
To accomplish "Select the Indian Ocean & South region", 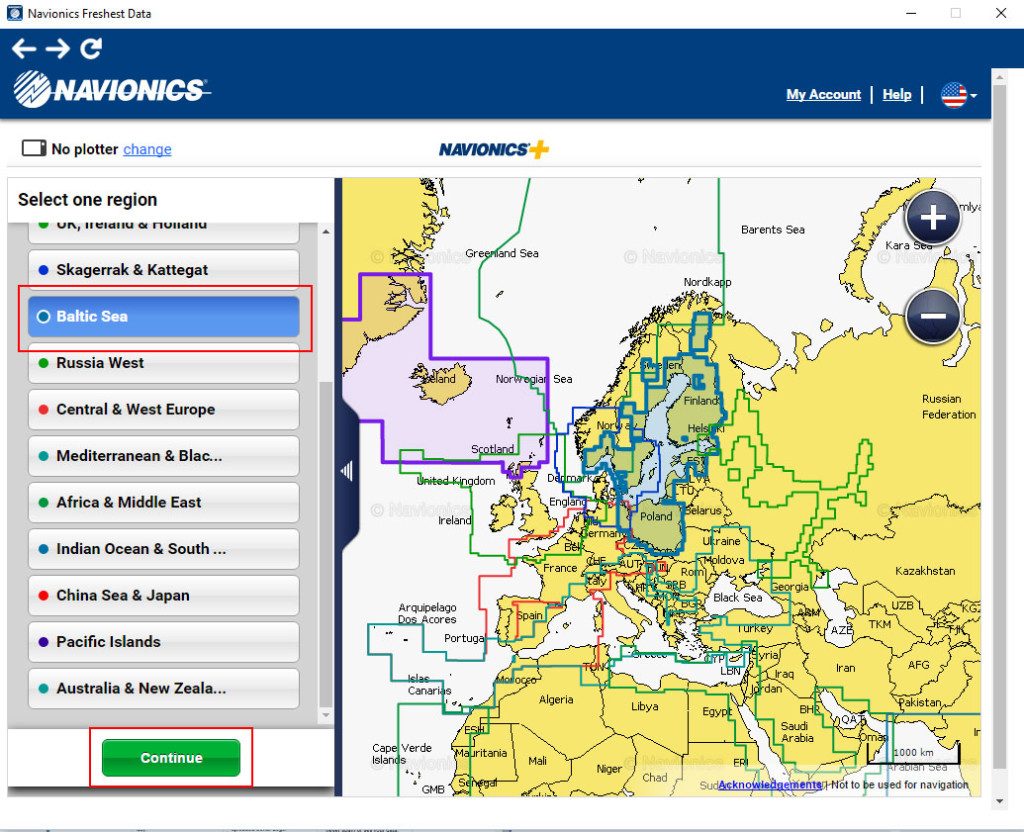I will point(164,549).
